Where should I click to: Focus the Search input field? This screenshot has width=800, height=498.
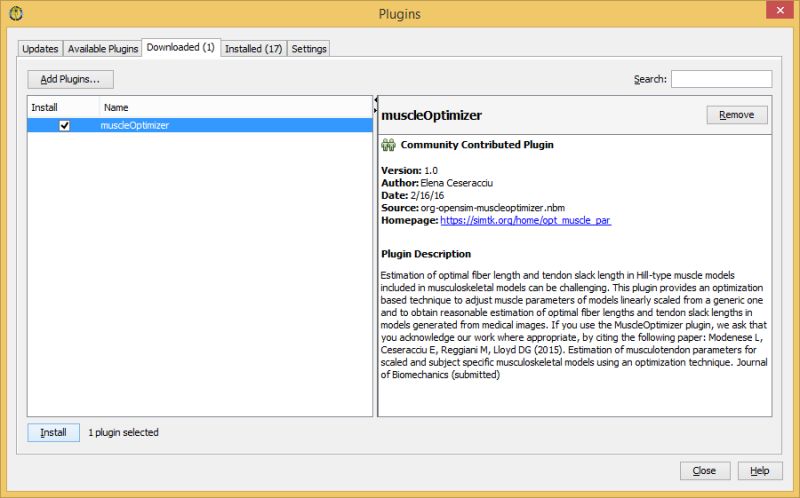(721, 79)
